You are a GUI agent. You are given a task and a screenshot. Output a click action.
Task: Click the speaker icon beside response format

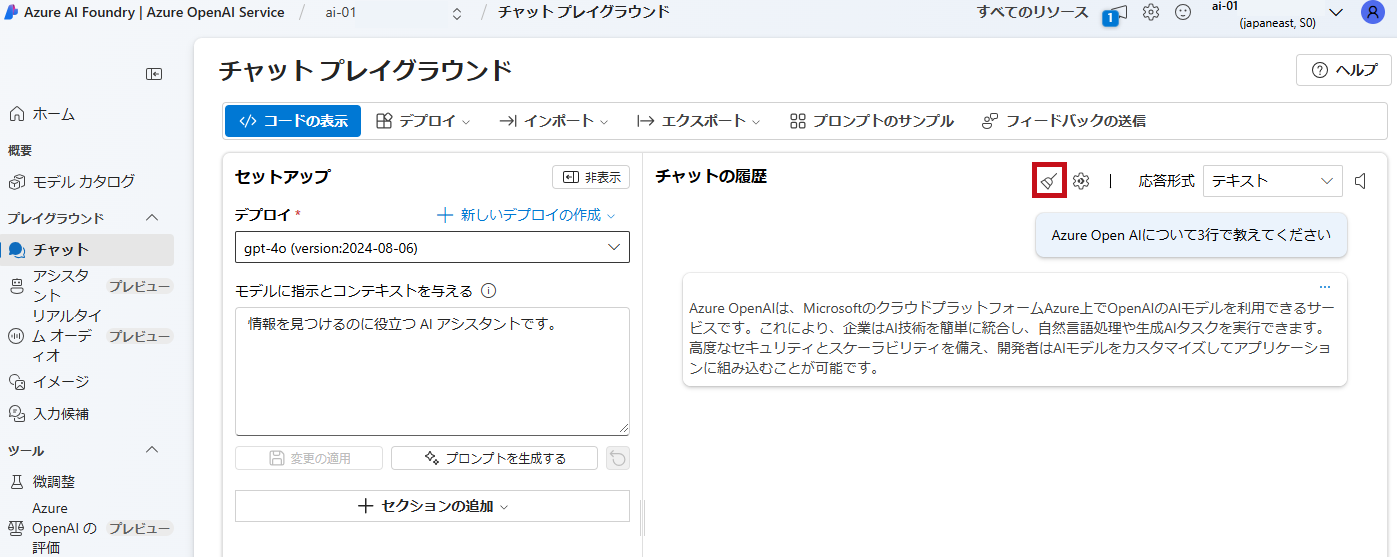[1360, 181]
